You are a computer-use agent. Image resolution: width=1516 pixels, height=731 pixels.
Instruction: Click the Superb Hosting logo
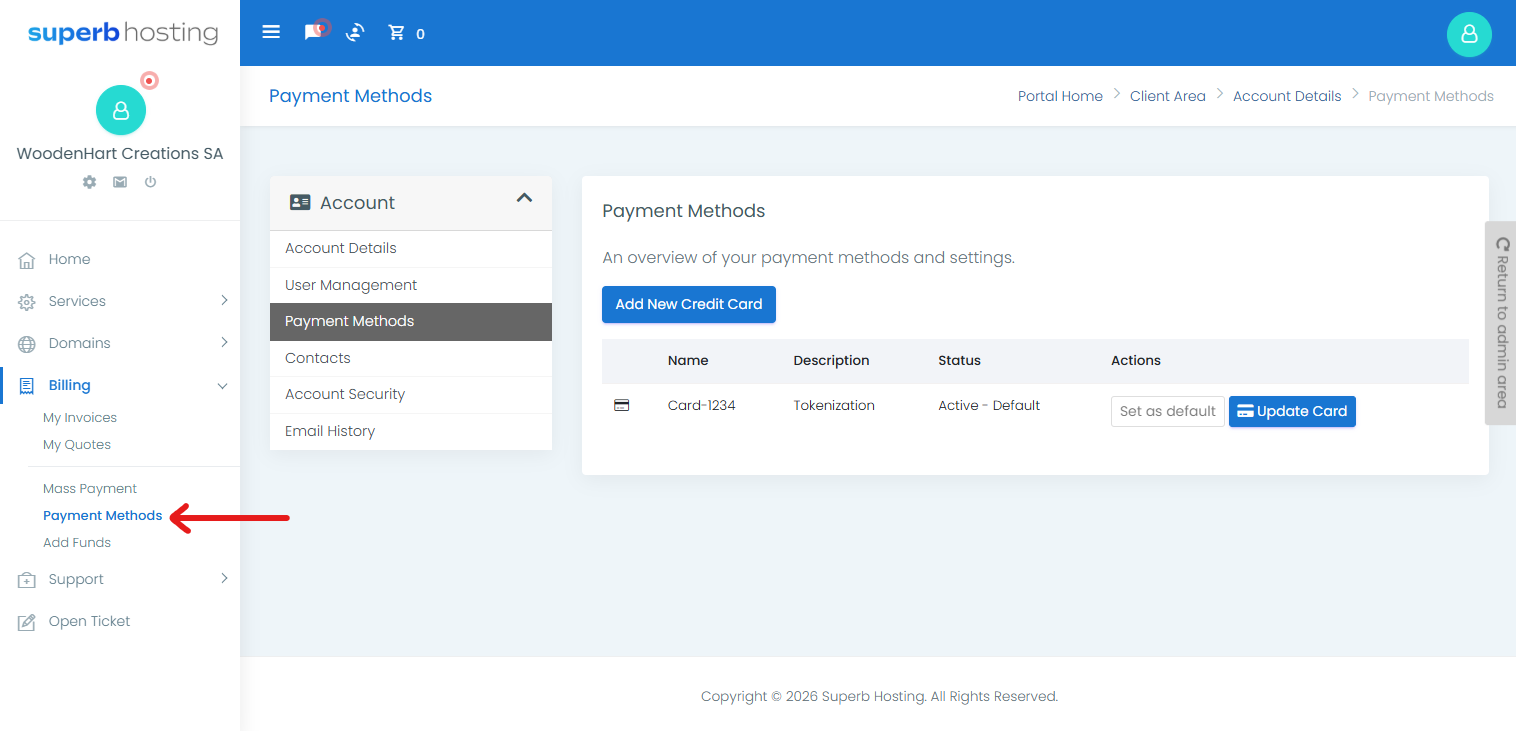pyautogui.click(x=123, y=33)
